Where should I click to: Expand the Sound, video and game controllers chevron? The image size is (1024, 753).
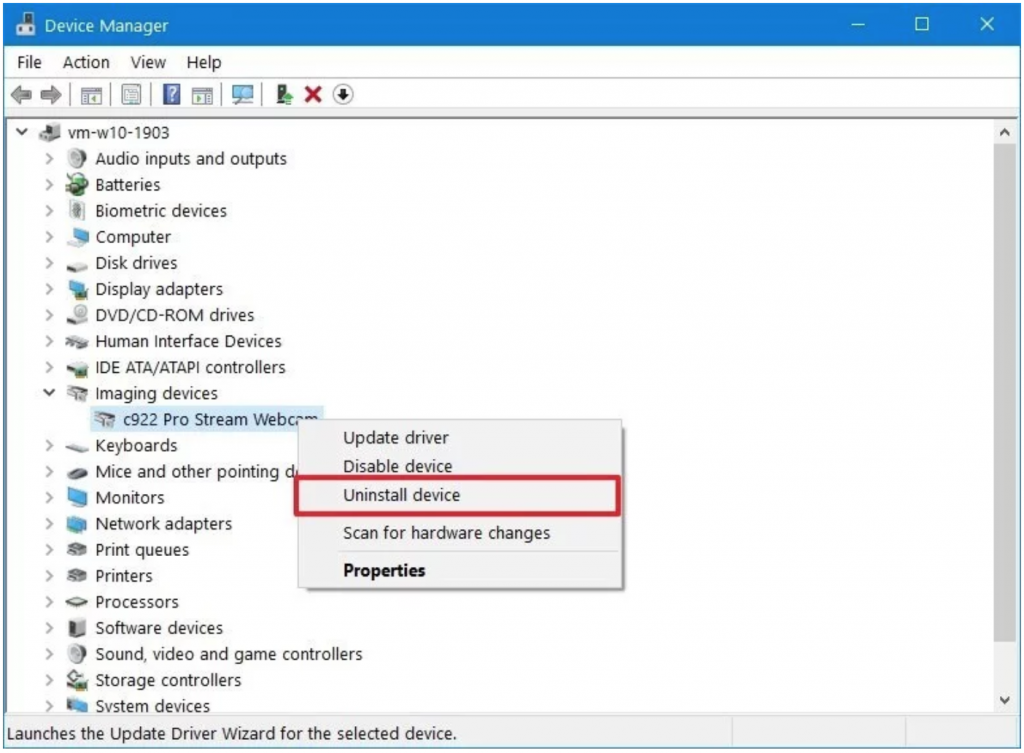tap(49, 654)
